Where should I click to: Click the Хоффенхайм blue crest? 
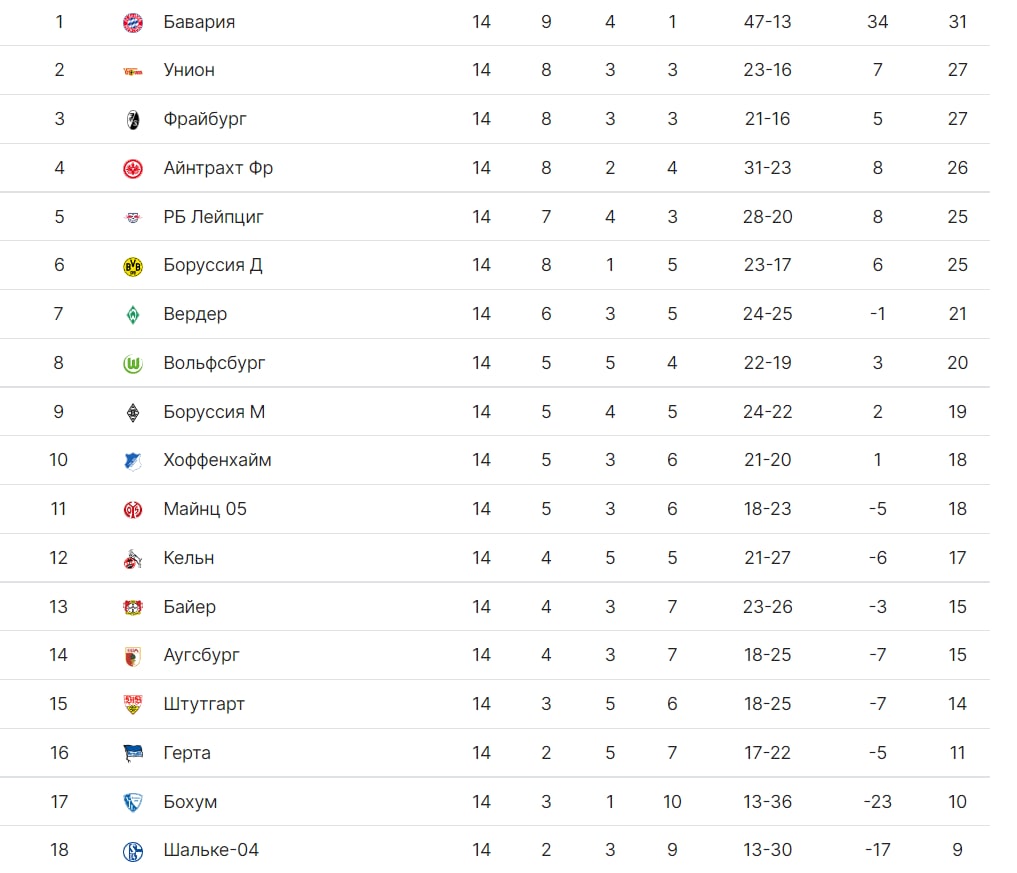pos(133,461)
